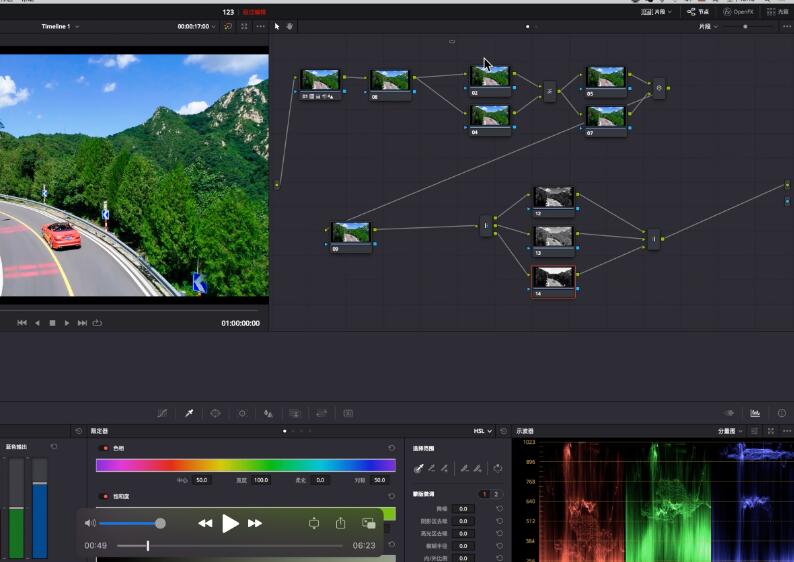Show the Scopes panel icon
794x562 pixels.
tap(755, 413)
